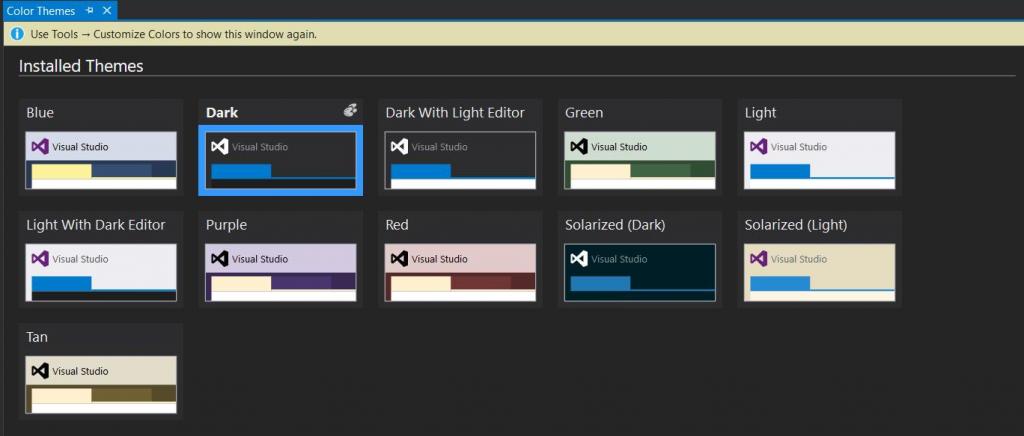This screenshot has width=1024, height=436.
Task: Apply the Tan theme preview
Action: pos(101,385)
